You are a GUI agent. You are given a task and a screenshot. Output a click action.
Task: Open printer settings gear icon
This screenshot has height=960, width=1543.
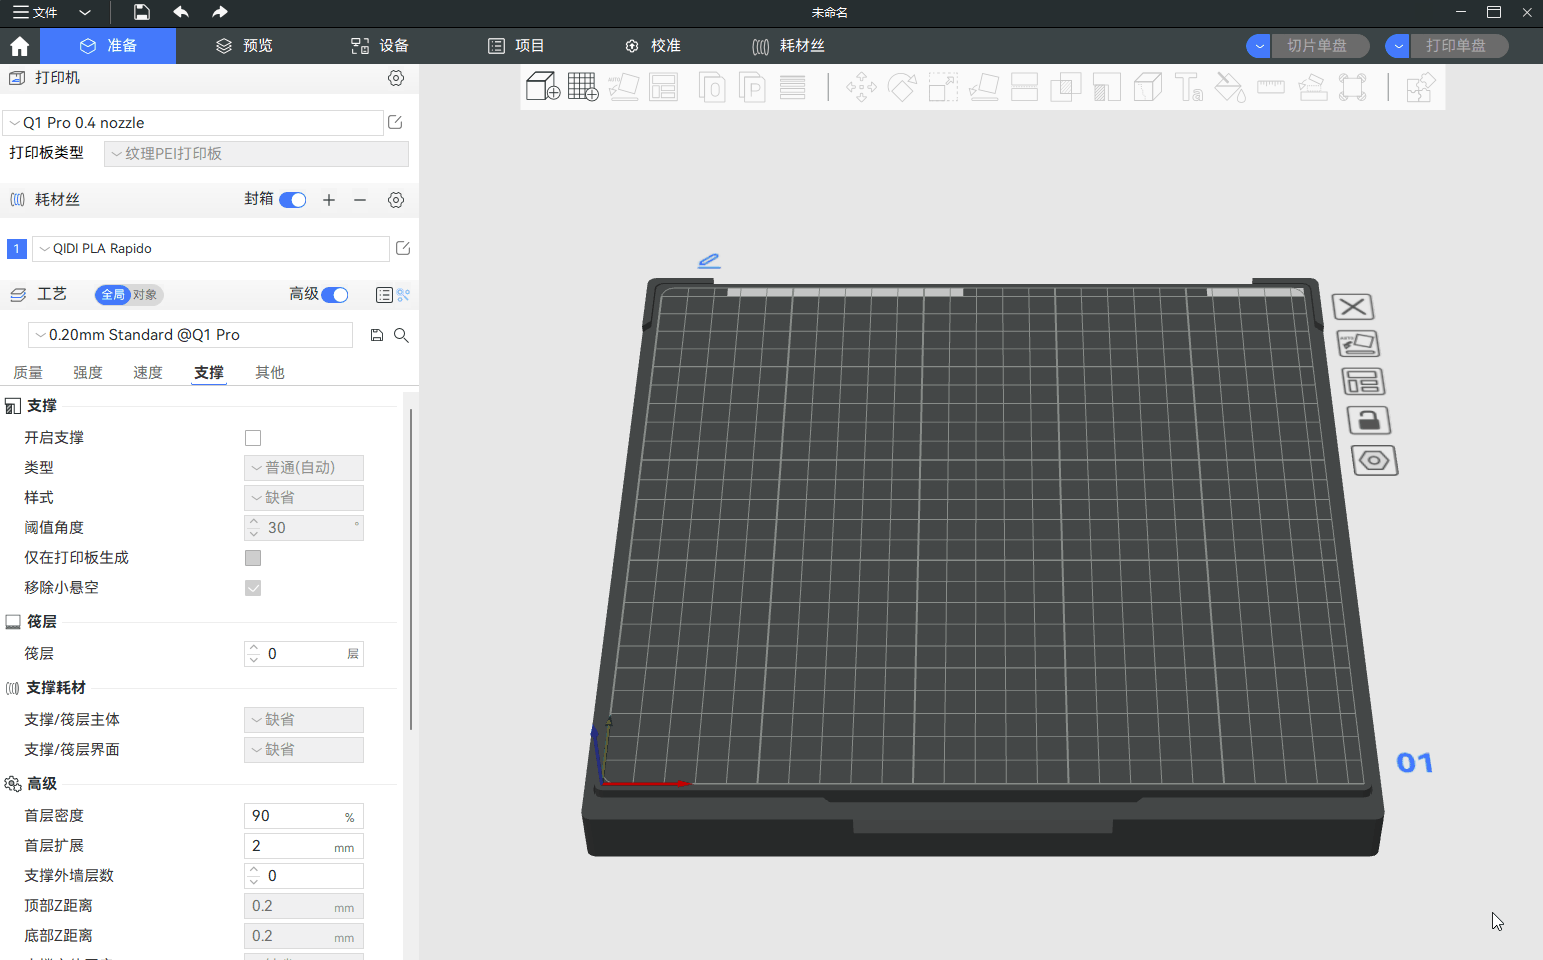tap(396, 78)
